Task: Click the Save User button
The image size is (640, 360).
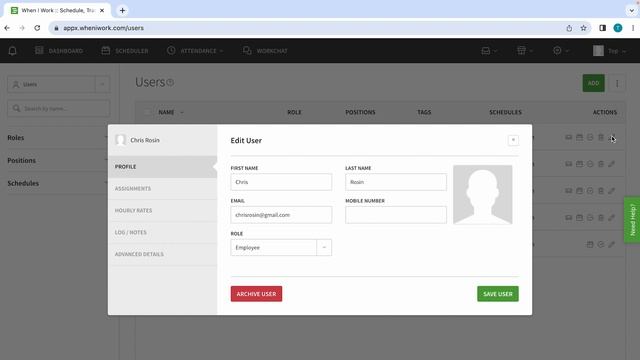Action: coord(498,294)
